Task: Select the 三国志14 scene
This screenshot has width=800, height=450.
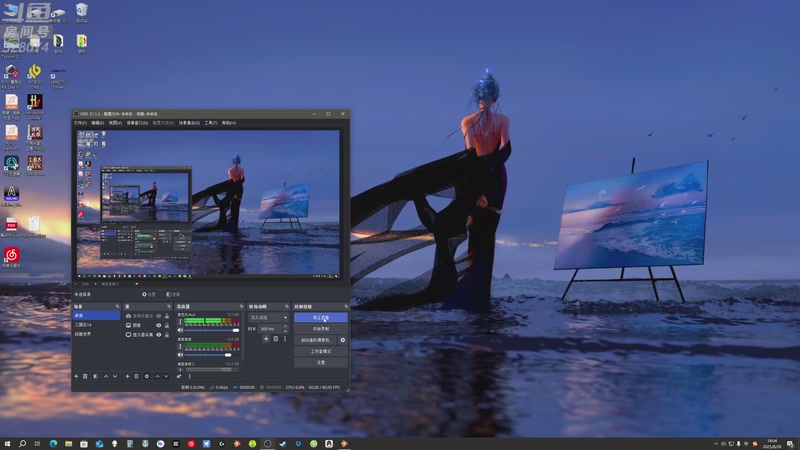Action: [x=96, y=324]
